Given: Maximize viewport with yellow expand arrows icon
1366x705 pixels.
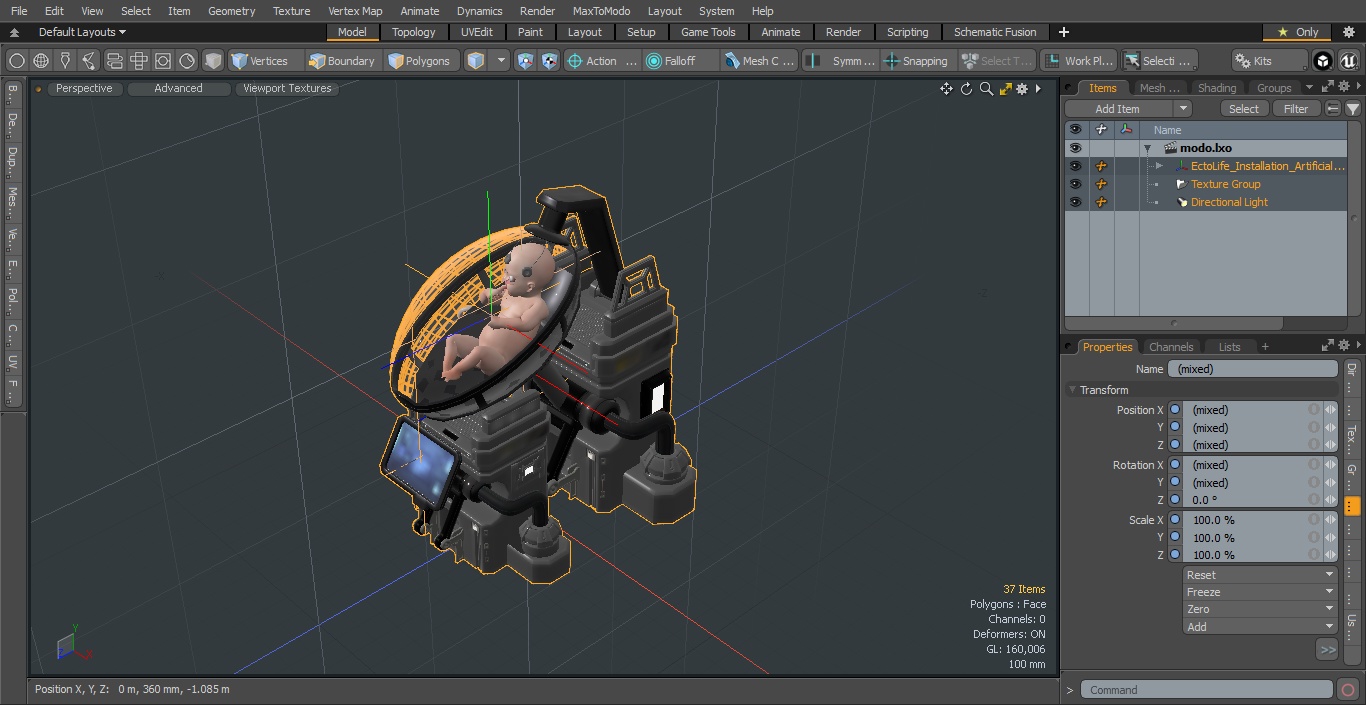Looking at the screenshot, I should [x=1005, y=89].
